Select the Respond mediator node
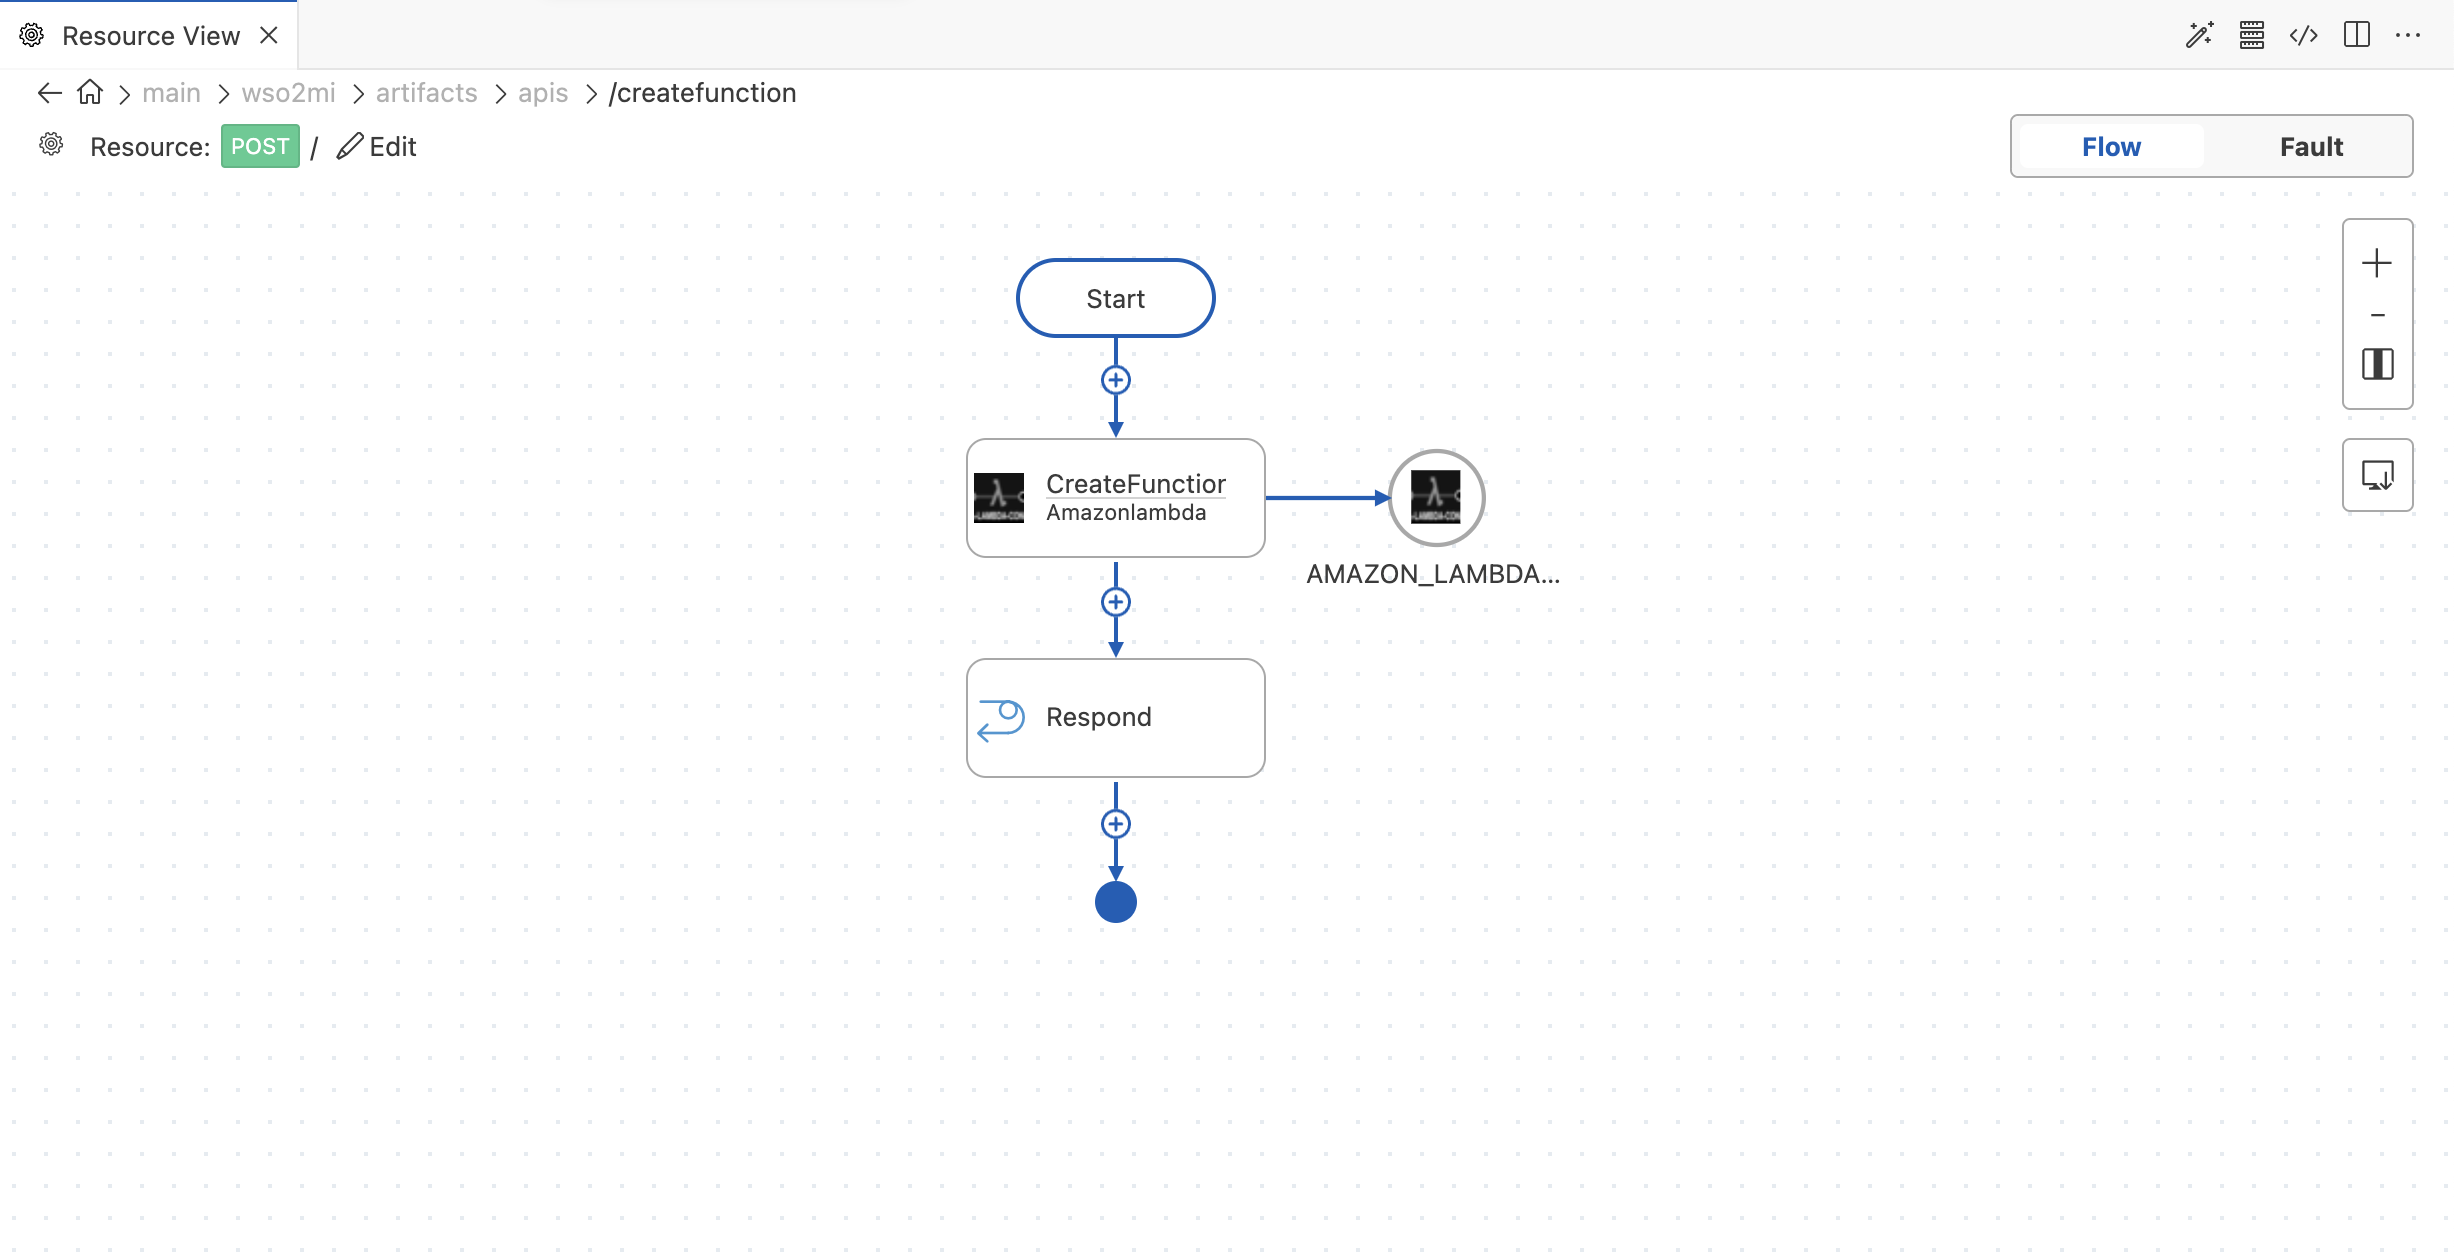This screenshot has width=2454, height=1252. [1116, 718]
